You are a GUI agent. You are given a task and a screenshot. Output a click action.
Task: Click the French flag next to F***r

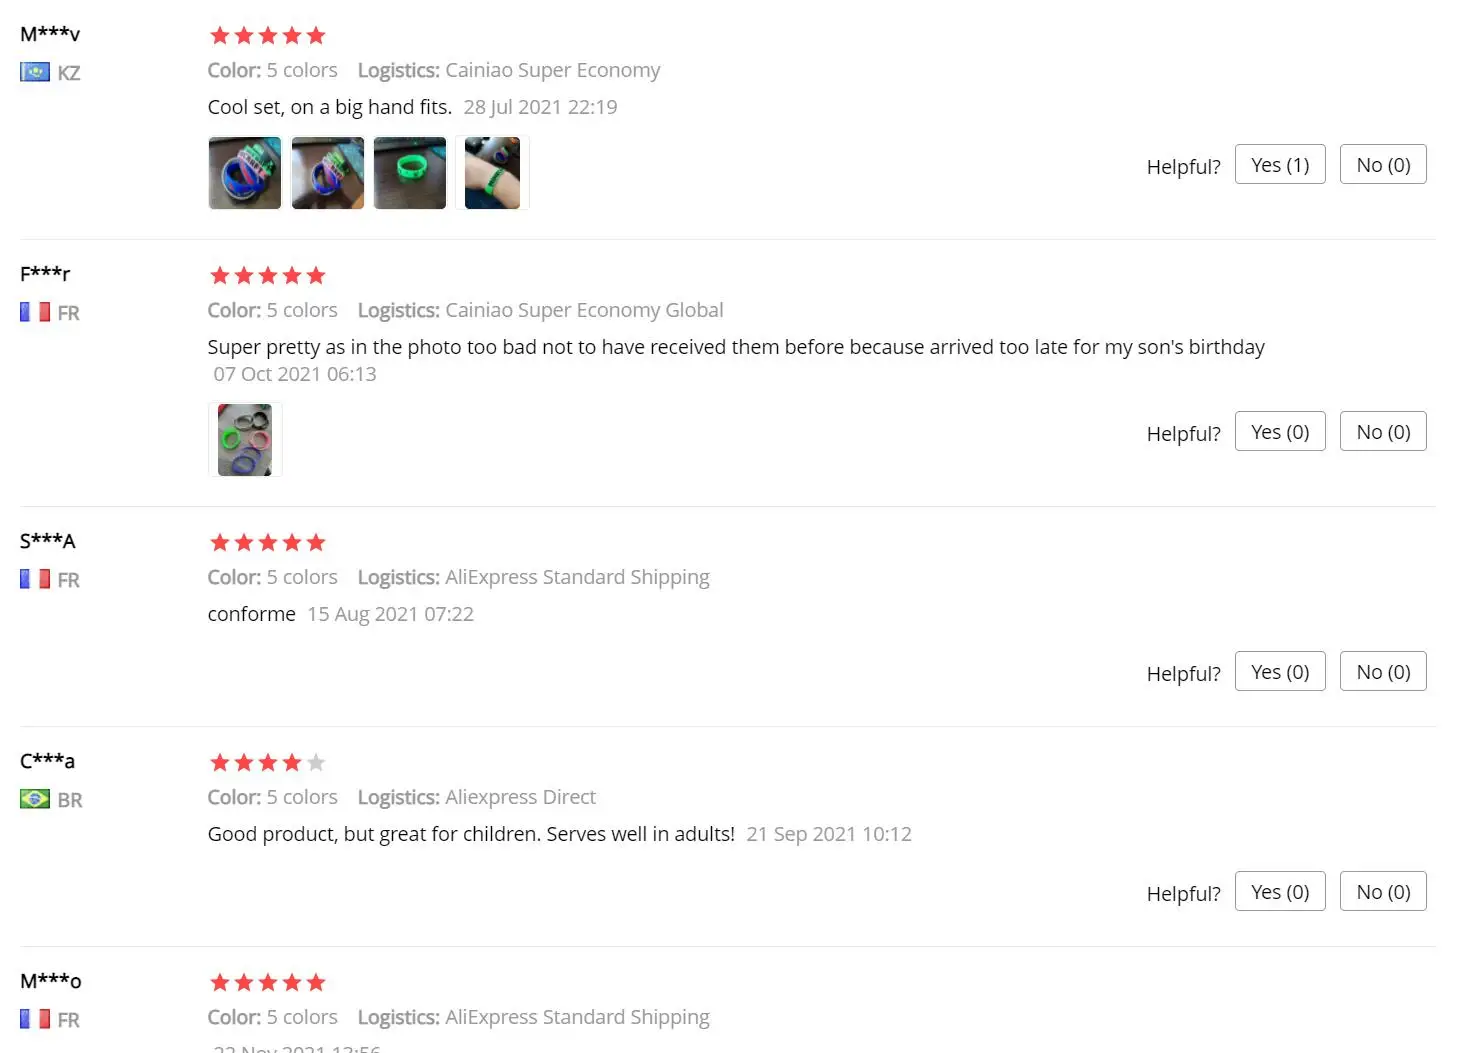[x=35, y=312]
